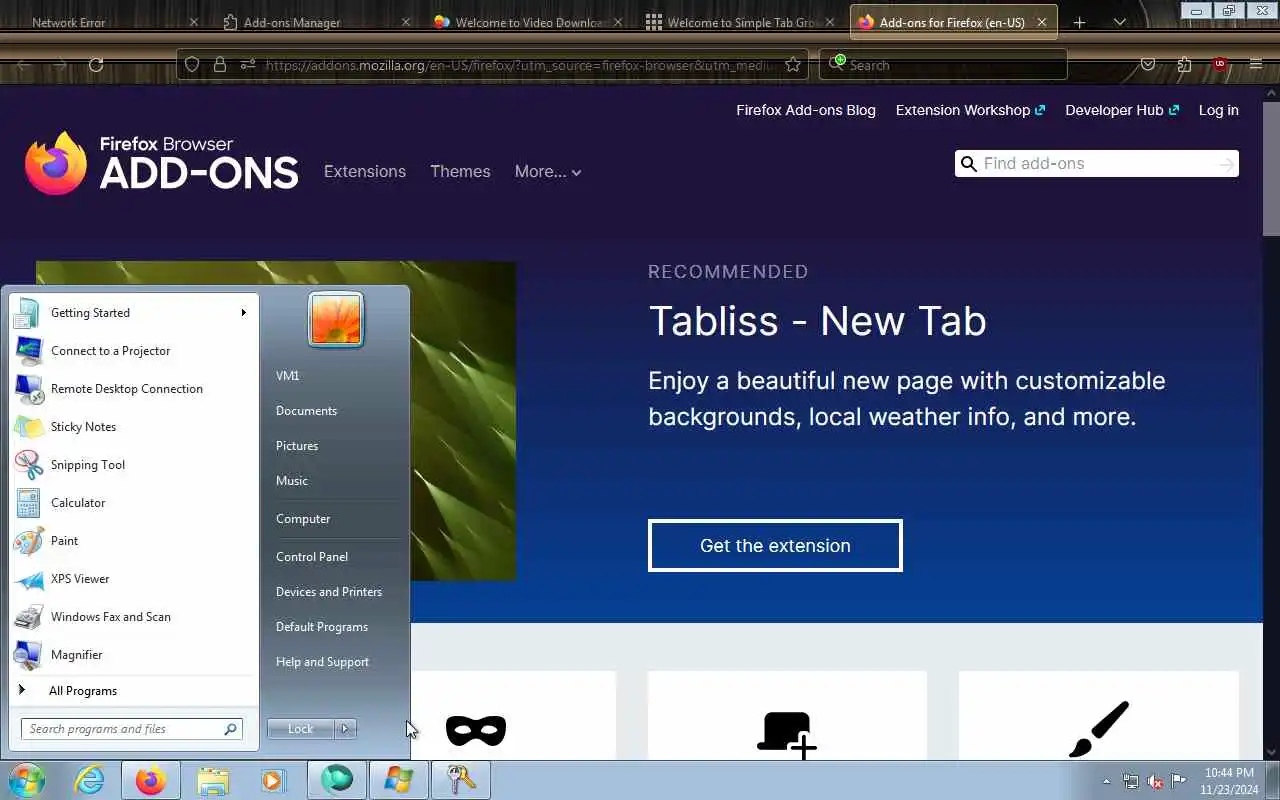Click the paintbrush themes icon

pos(1098,729)
